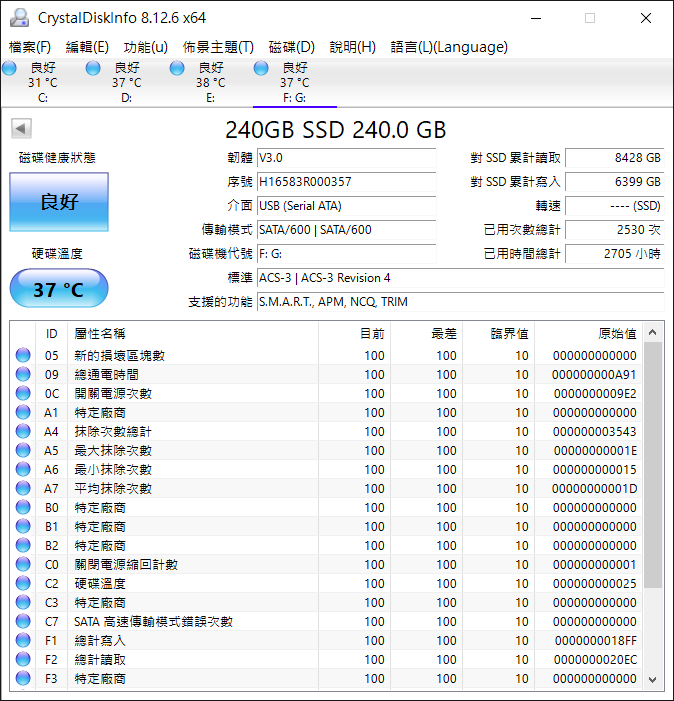Click the previous disk arrow button
Image resolution: width=674 pixels, height=701 pixels.
(21, 129)
